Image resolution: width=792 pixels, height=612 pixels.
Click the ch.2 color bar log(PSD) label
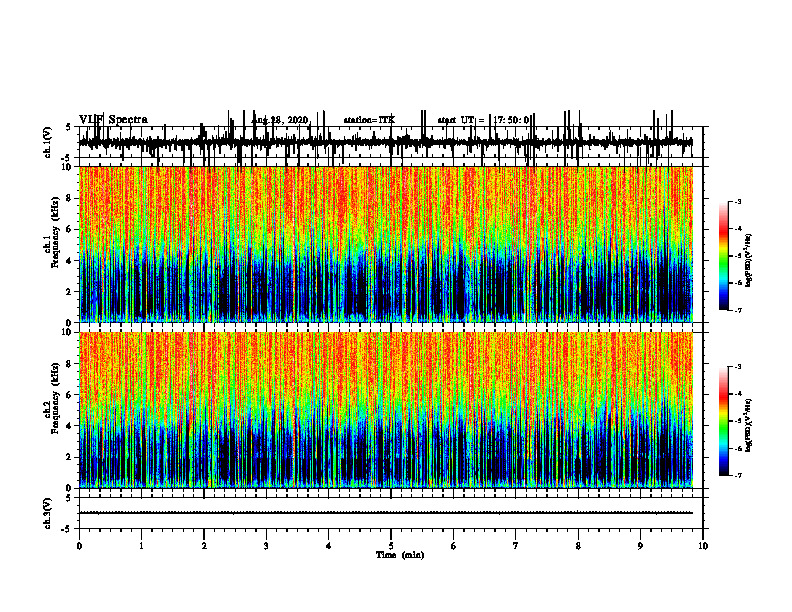click(x=749, y=425)
